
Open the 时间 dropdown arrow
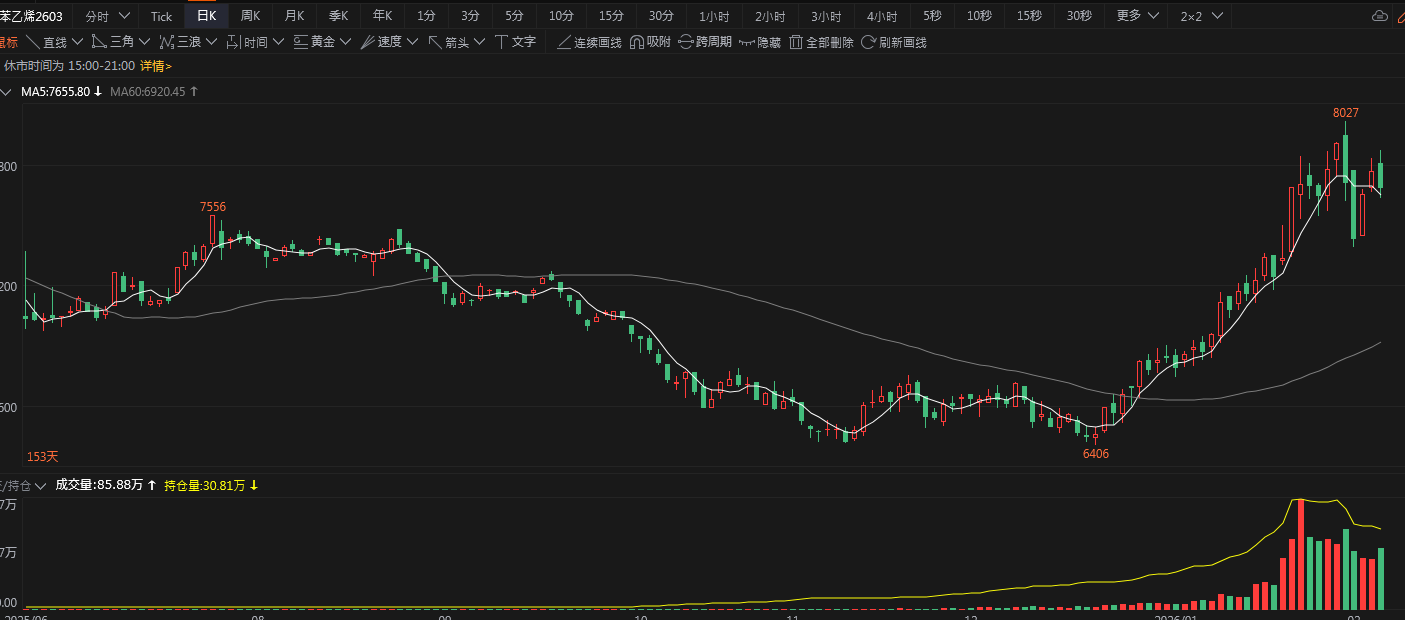[x=278, y=42]
